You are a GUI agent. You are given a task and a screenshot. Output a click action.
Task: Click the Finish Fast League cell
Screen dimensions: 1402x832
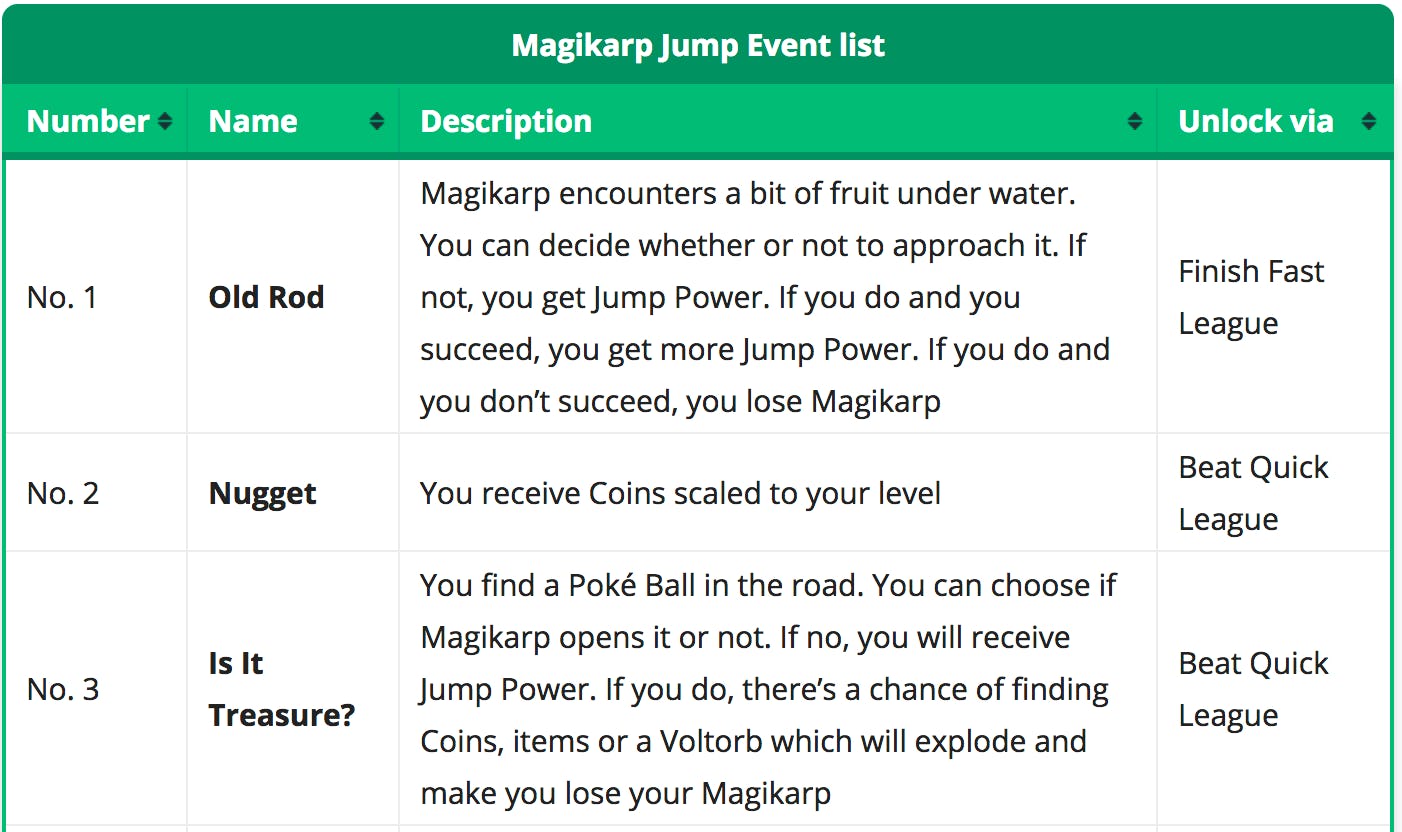[x=1251, y=297]
